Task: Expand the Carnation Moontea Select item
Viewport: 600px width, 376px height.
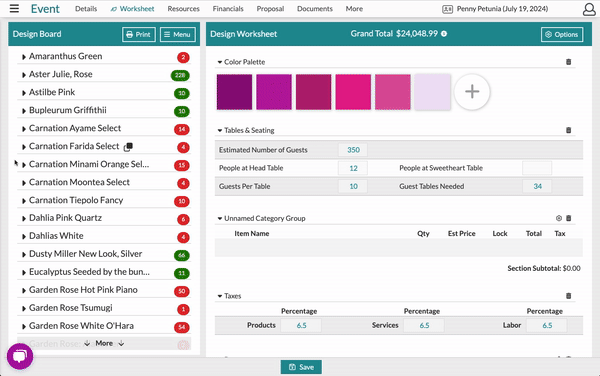Action: tap(24, 183)
